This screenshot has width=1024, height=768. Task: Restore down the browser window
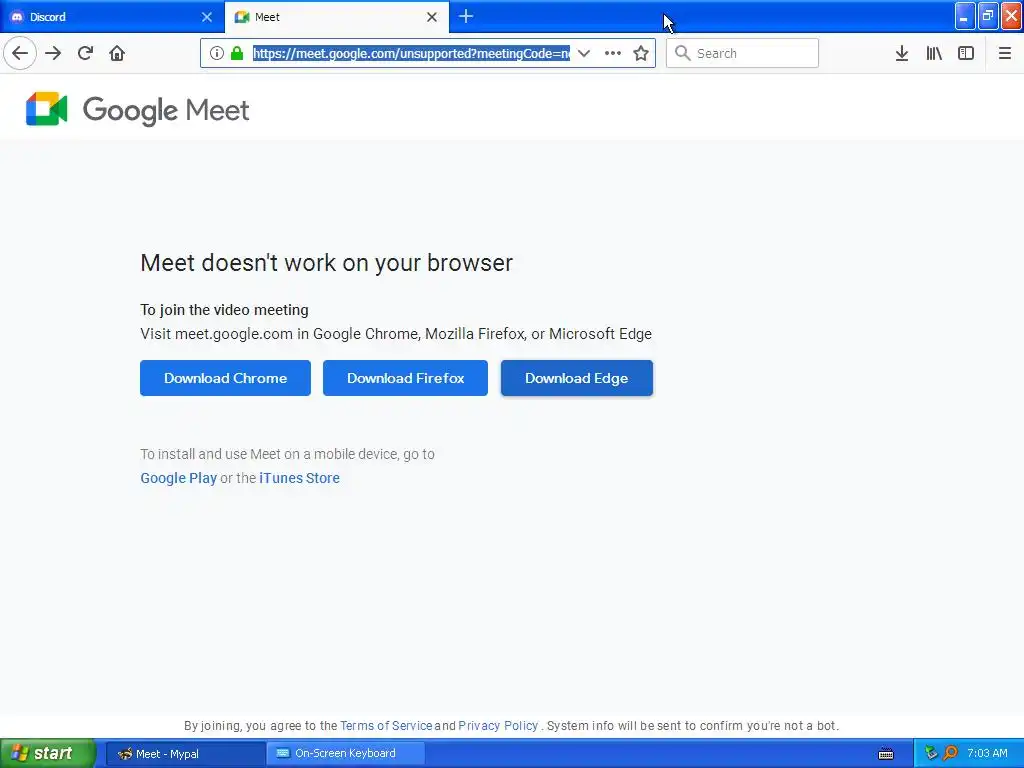click(x=988, y=16)
